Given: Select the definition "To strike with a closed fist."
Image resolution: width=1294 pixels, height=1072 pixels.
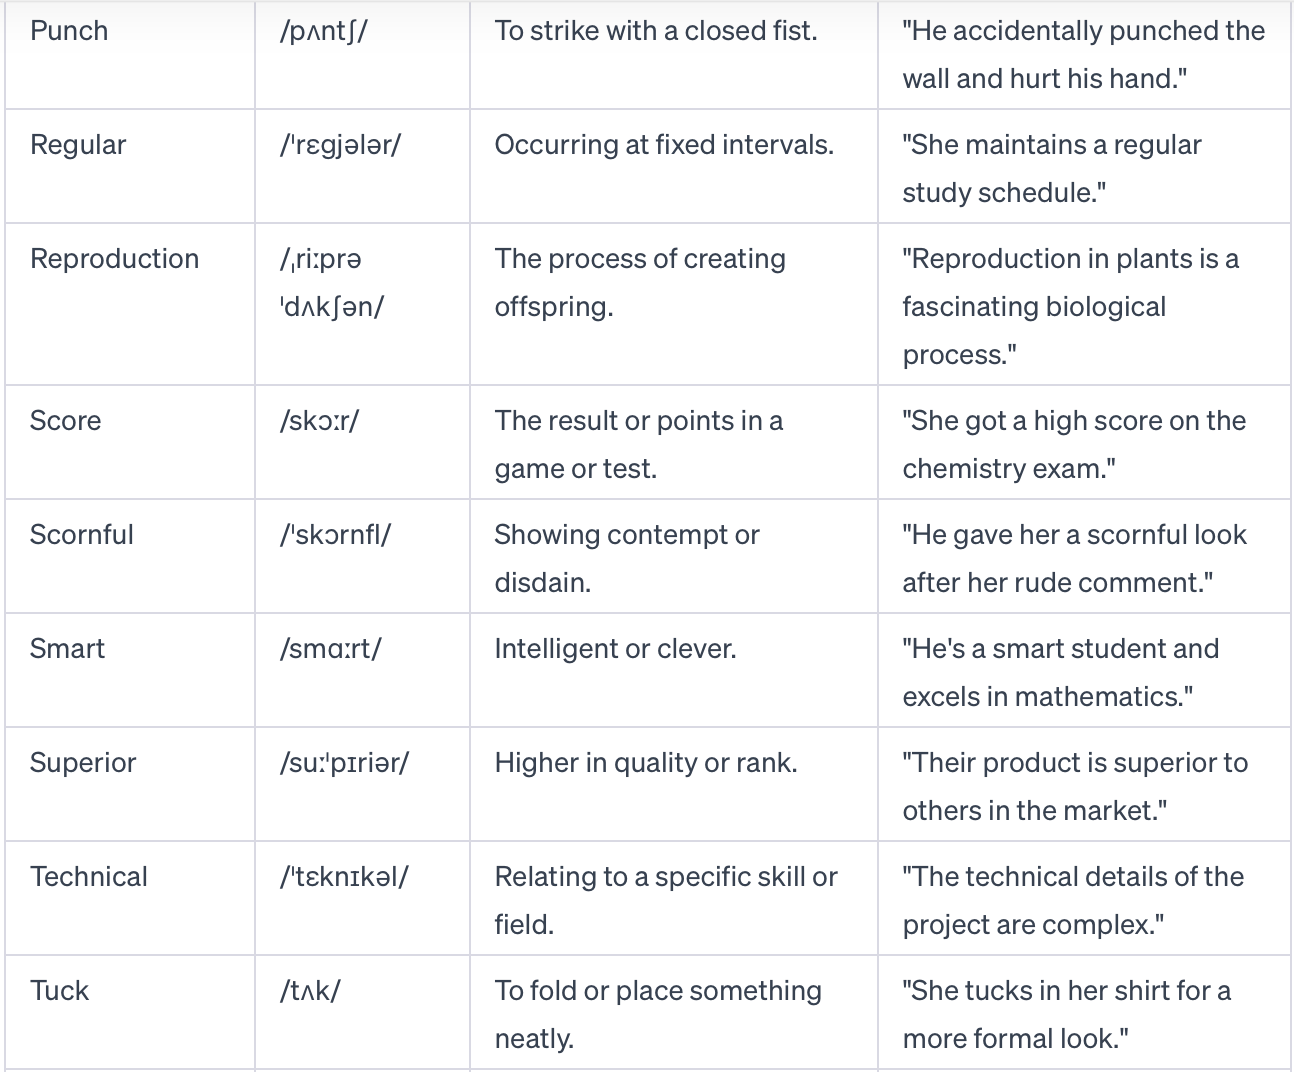Looking at the screenshot, I should (655, 31).
